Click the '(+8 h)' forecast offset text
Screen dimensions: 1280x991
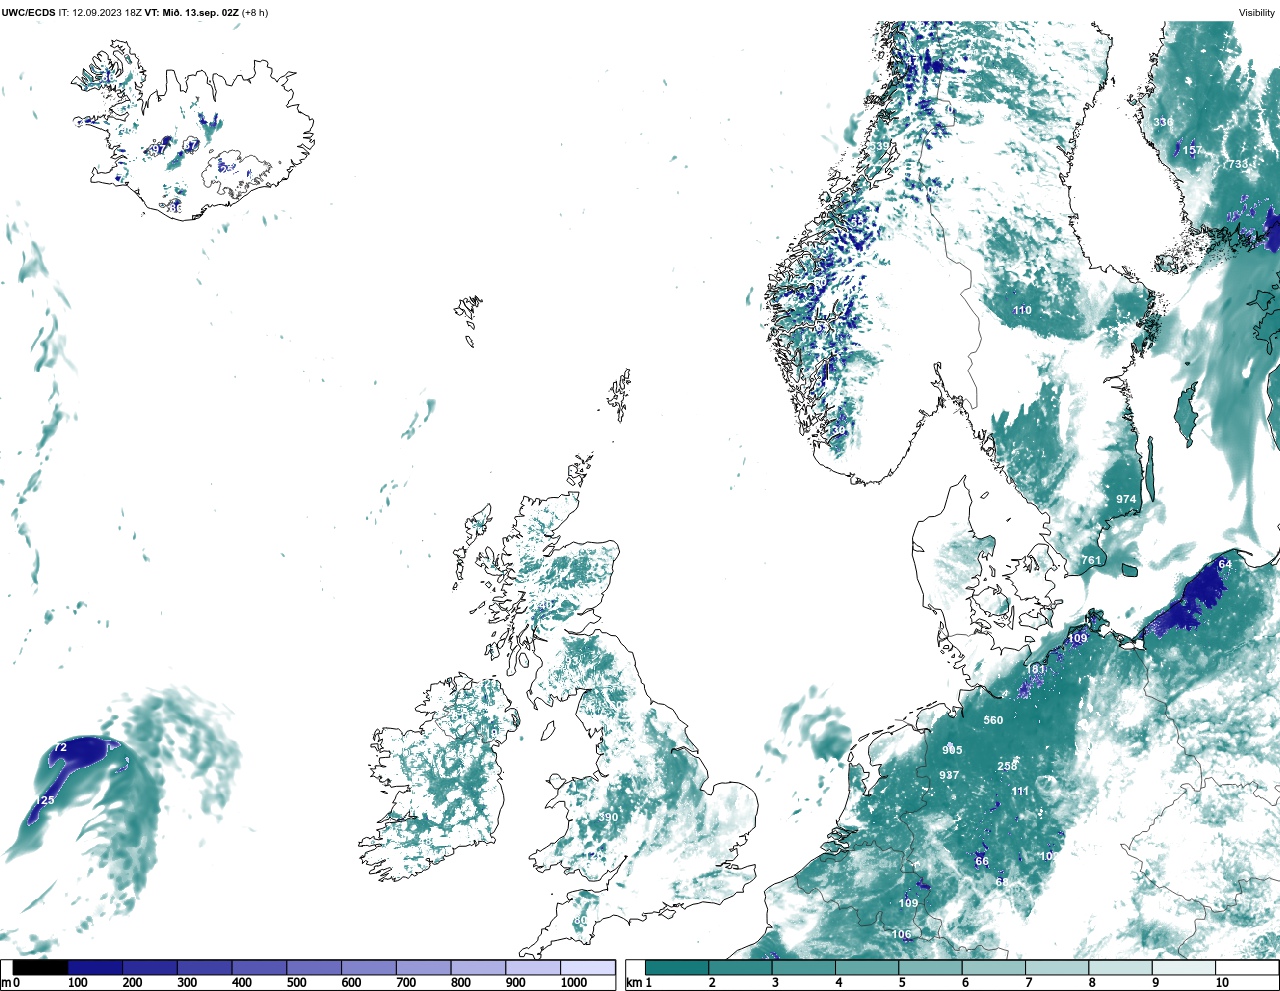[255, 13]
